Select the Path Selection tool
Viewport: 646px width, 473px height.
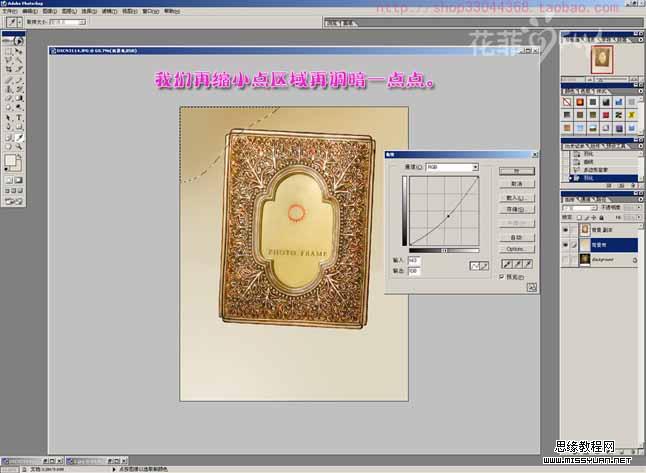click(x=8, y=118)
